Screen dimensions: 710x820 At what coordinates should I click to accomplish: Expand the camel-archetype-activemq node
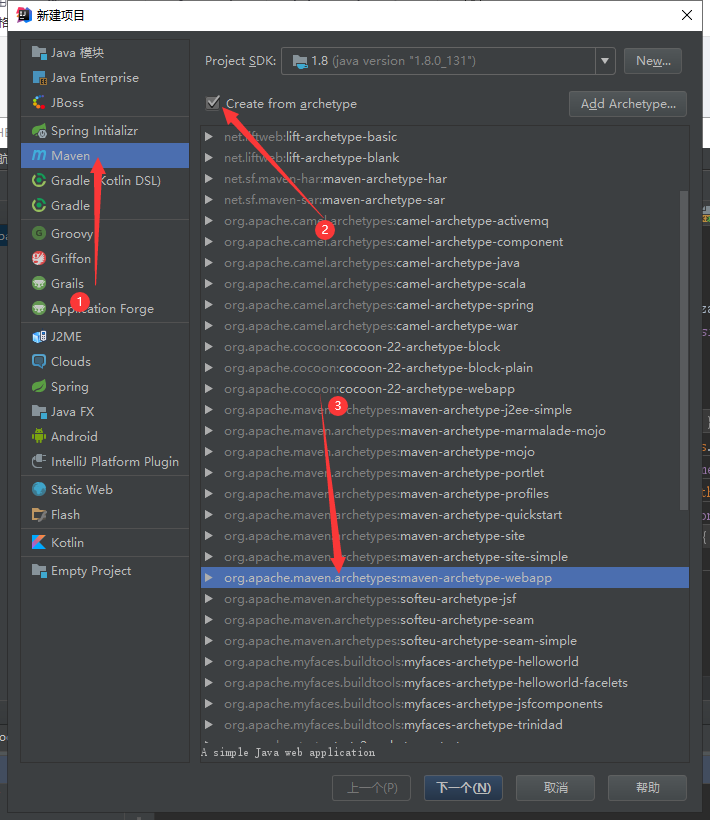click(x=209, y=221)
